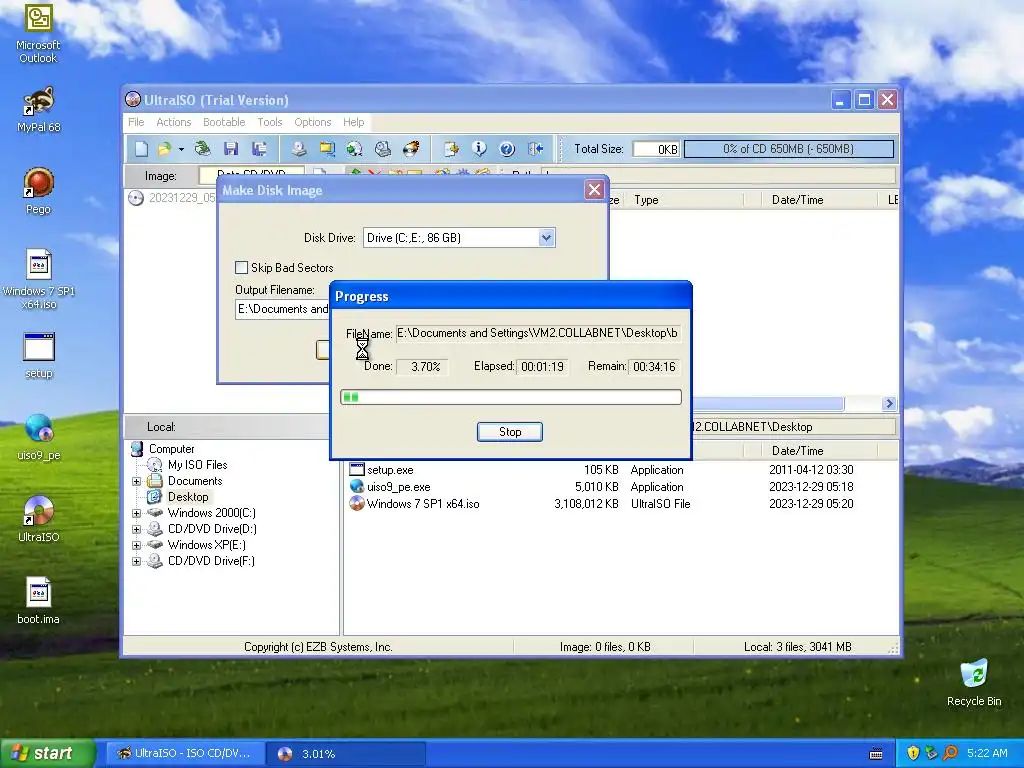
Task: Click the Info (i) toolbar icon
Action: pyautogui.click(x=479, y=149)
